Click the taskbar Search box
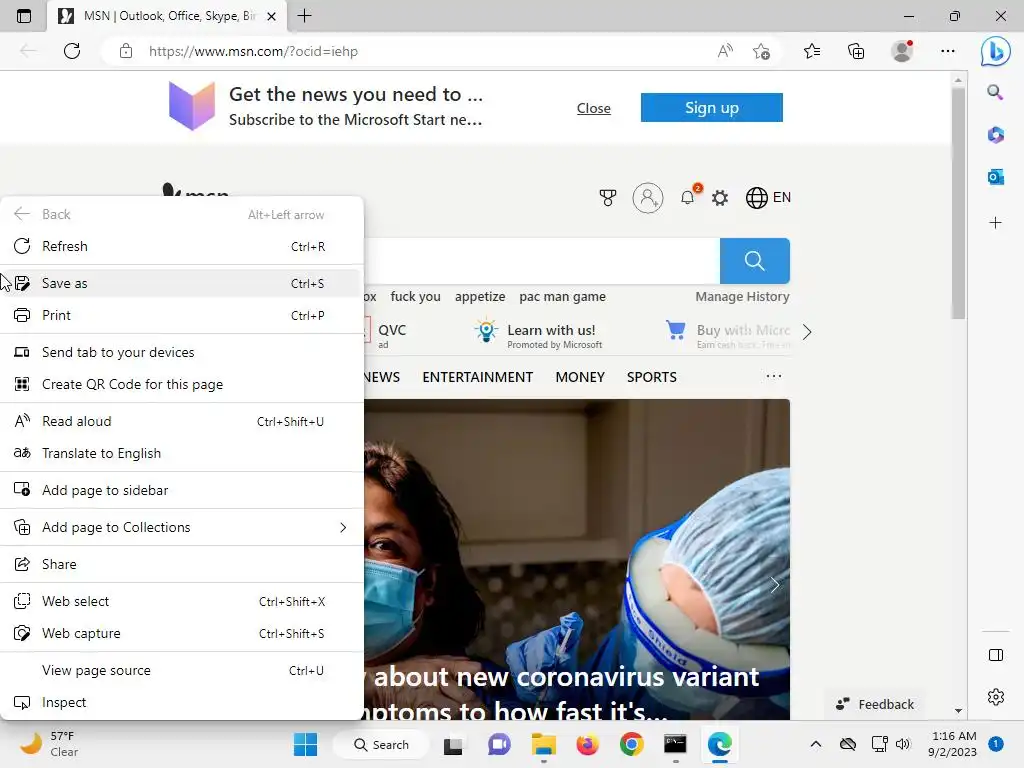This screenshot has width=1024, height=768. pos(381,744)
